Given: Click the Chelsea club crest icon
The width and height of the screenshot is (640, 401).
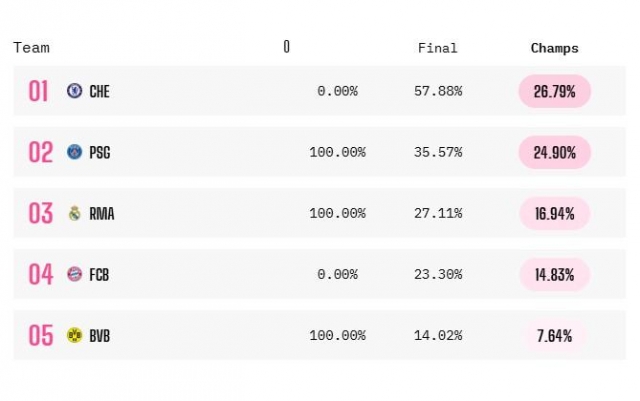Looking at the screenshot, I should [74, 91].
